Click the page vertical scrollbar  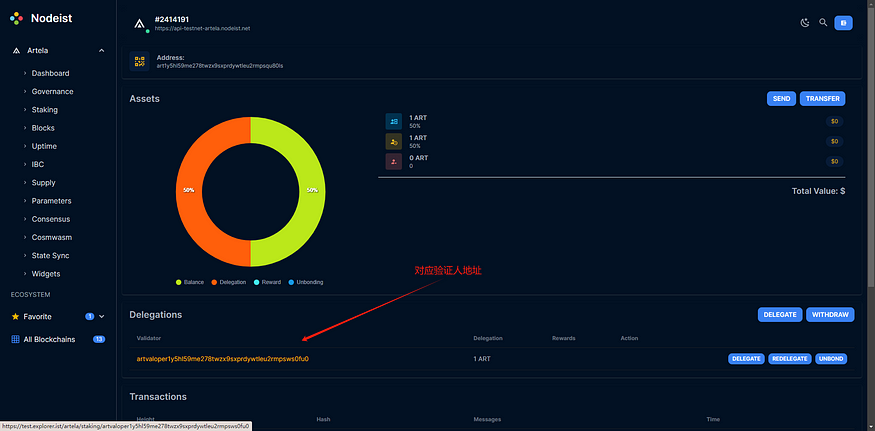click(871, 145)
